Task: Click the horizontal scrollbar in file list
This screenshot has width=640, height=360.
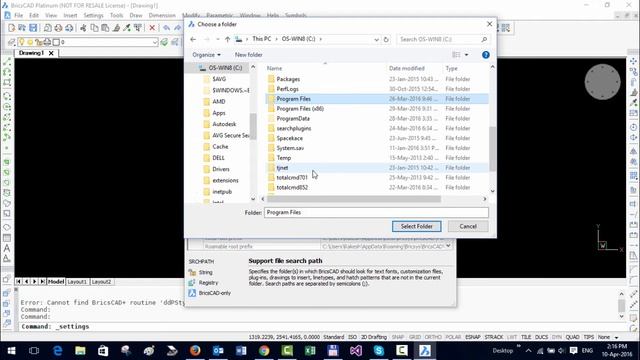Action: pyautogui.click(x=353, y=199)
